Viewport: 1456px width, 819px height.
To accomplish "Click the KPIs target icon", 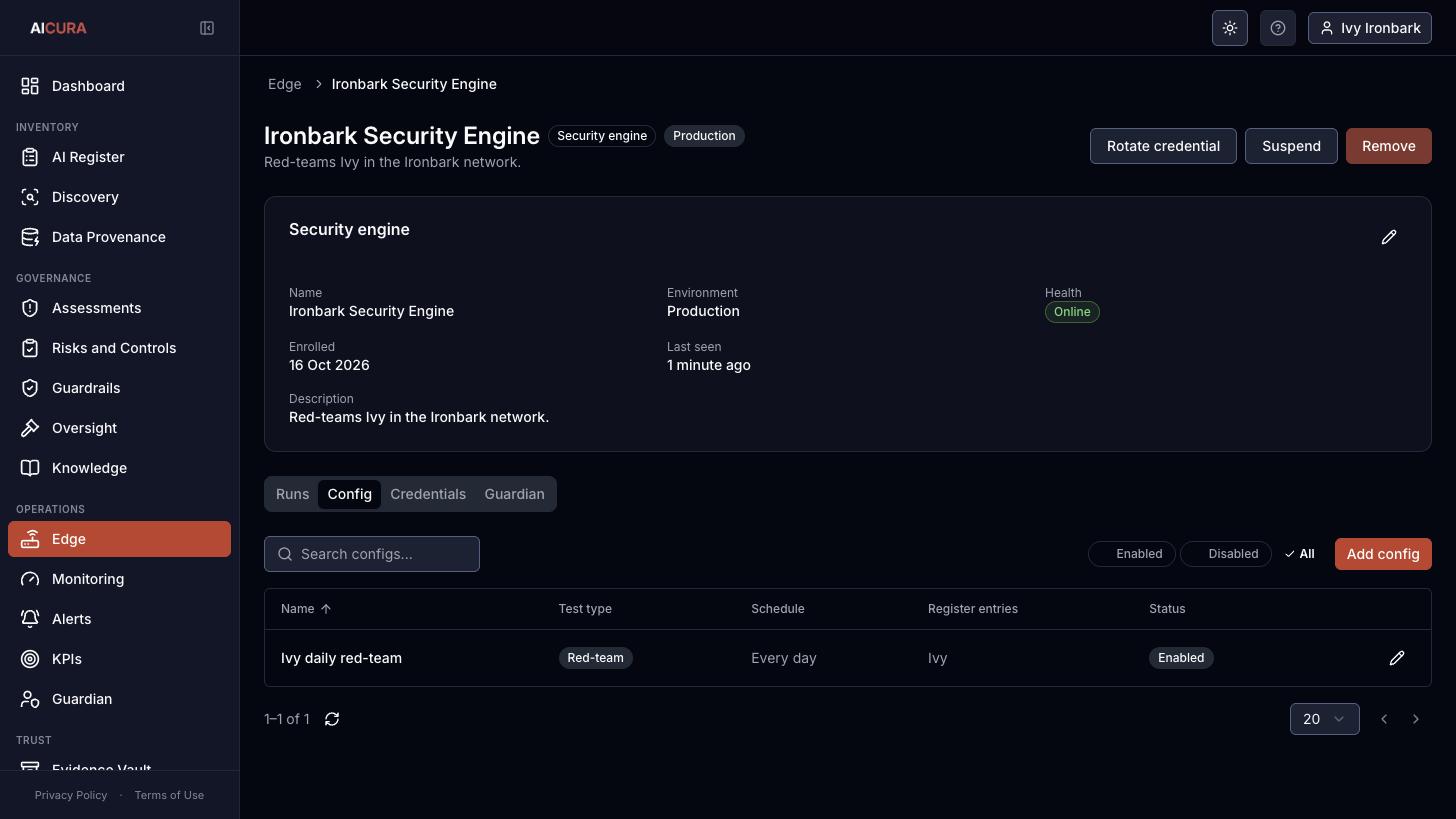I will click(x=30, y=659).
